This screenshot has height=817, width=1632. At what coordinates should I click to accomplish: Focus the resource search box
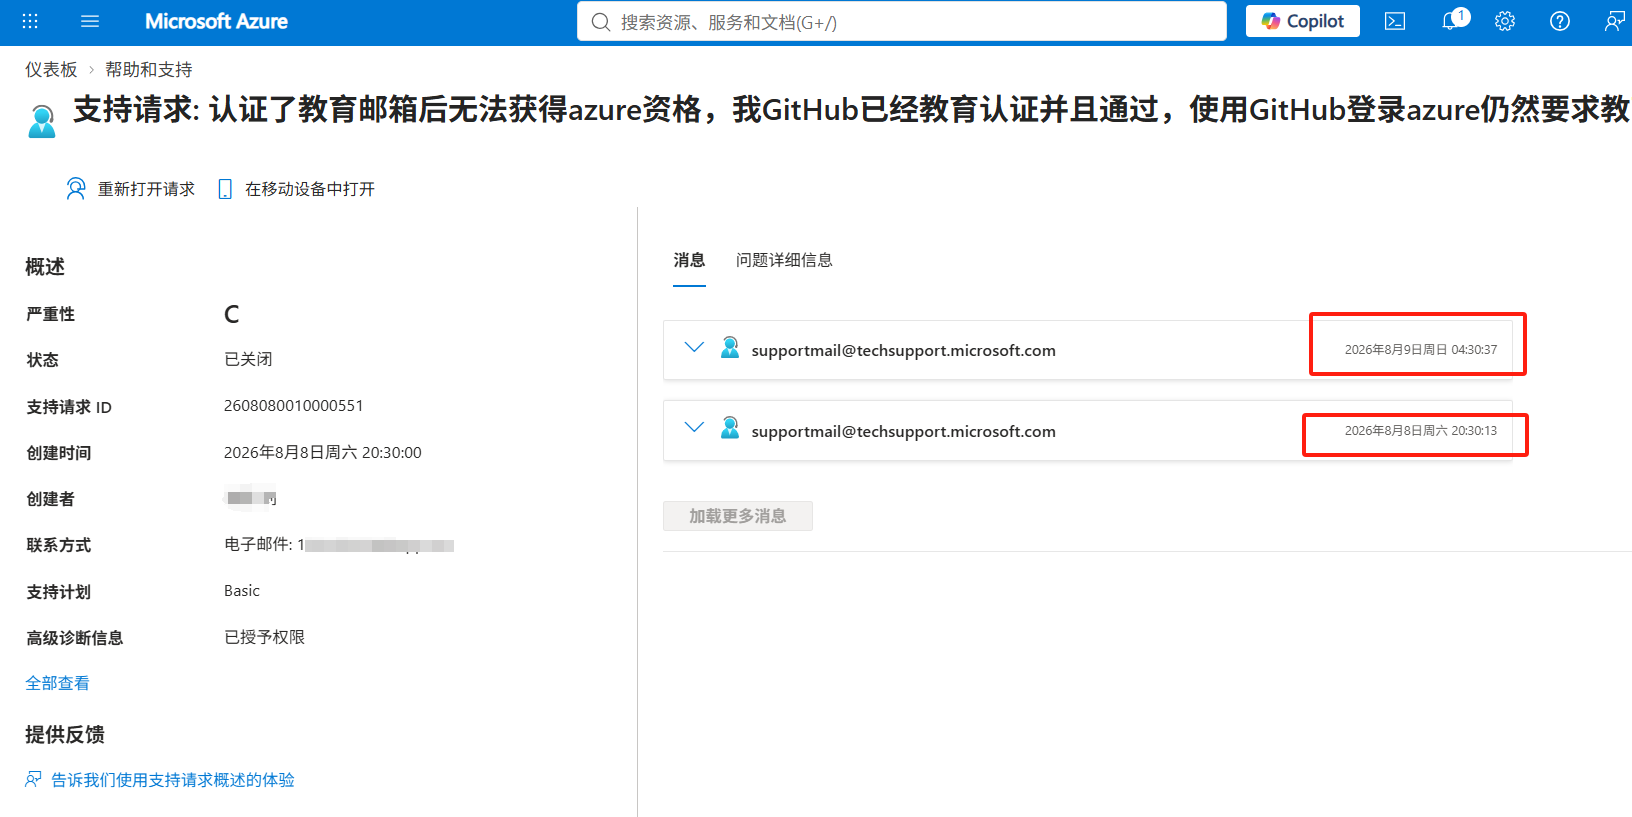pyautogui.click(x=901, y=21)
